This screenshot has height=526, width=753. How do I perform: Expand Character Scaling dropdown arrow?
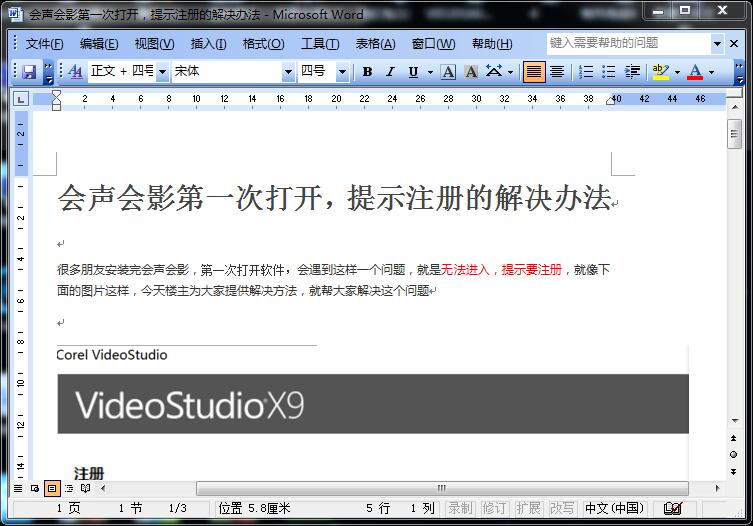point(510,73)
